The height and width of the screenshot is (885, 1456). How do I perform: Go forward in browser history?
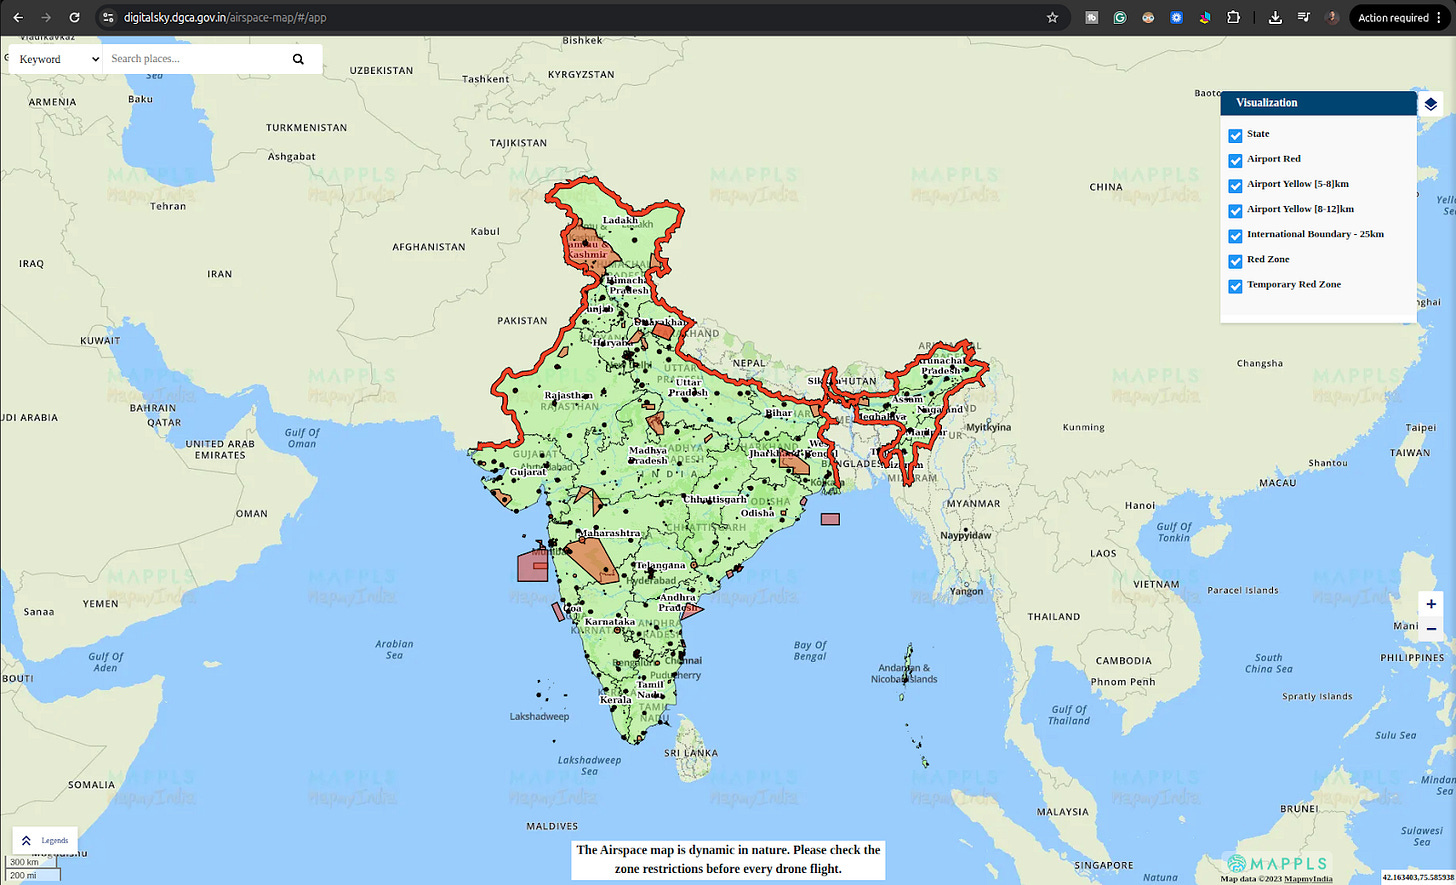point(46,17)
